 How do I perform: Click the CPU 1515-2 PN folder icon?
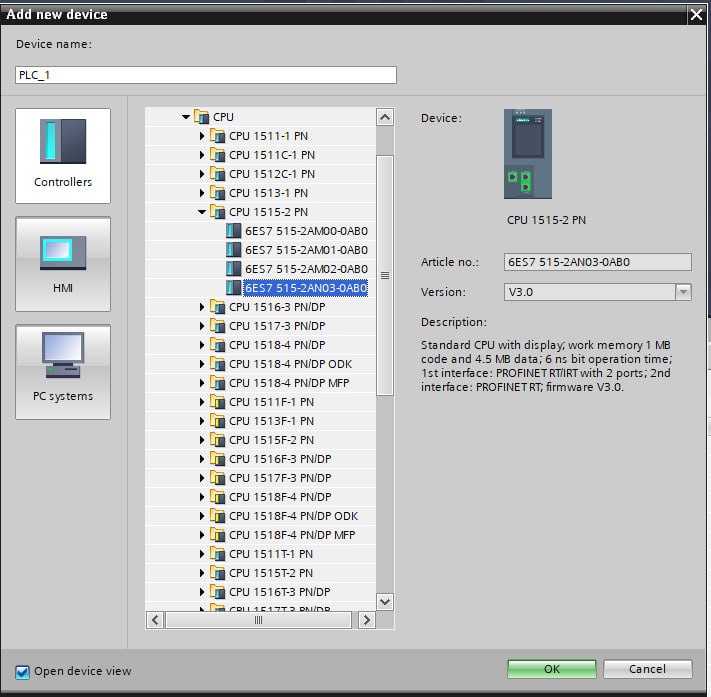pos(218,212)
